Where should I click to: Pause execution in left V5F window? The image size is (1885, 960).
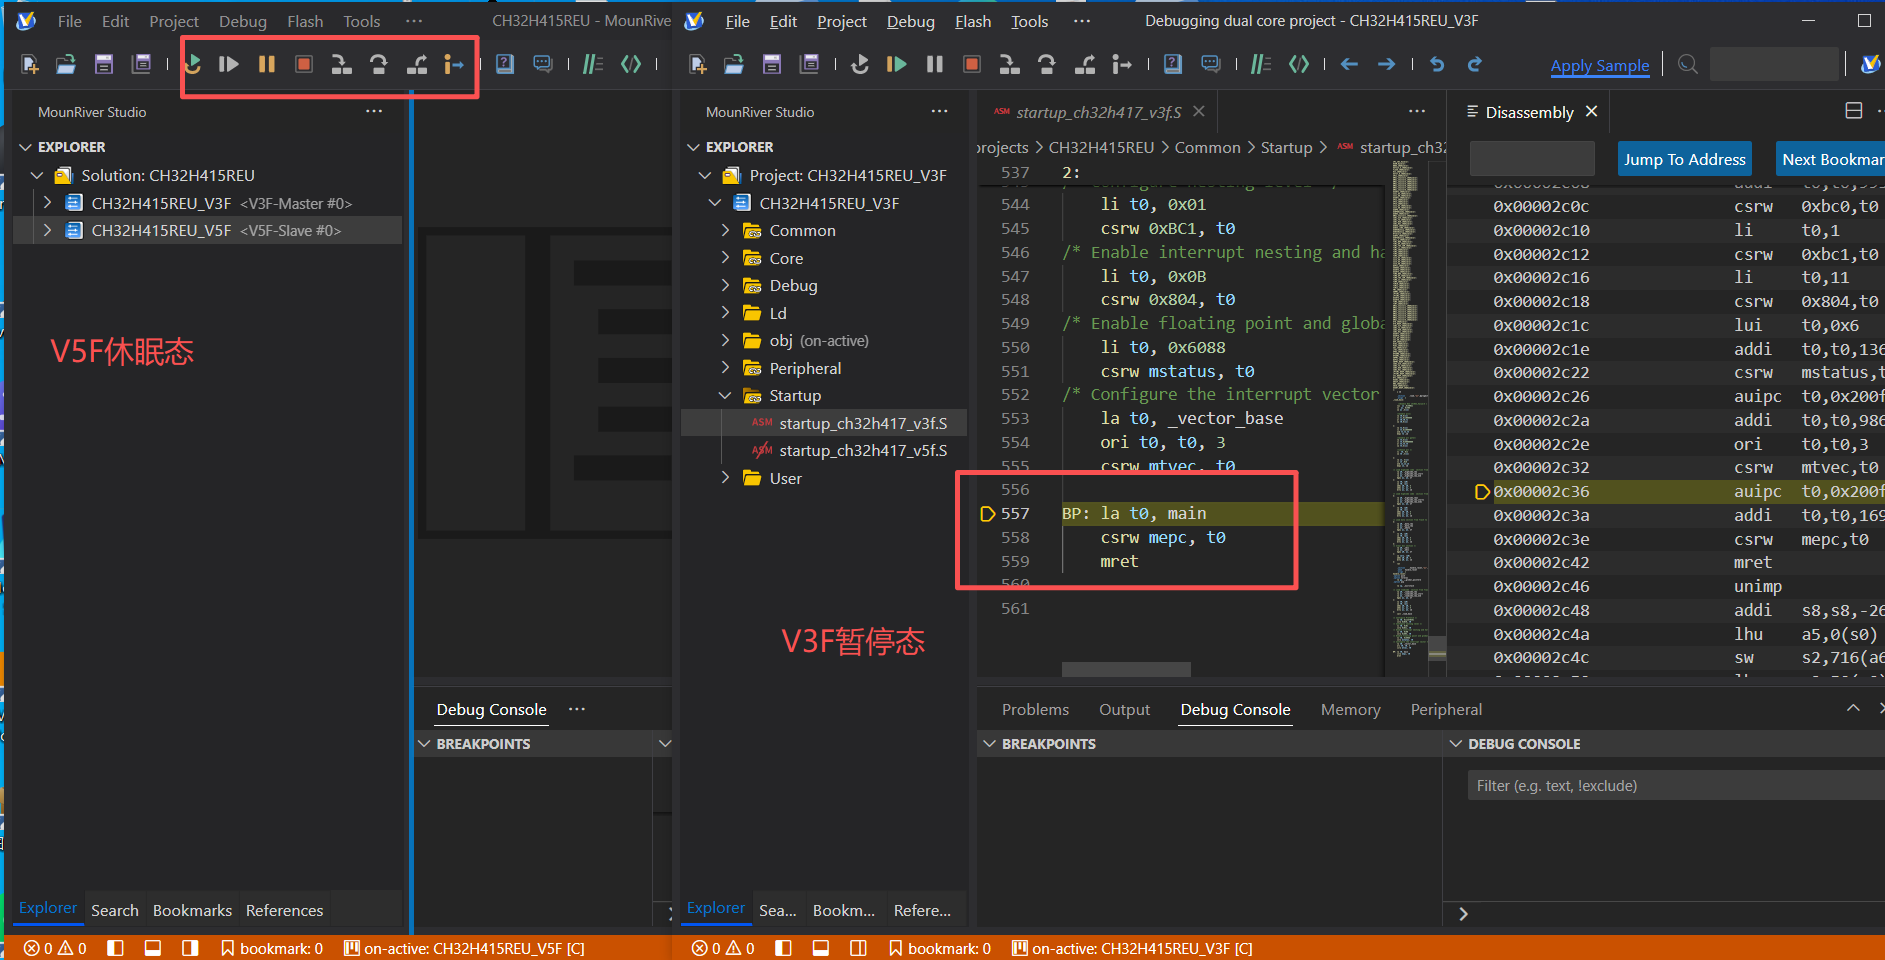pos(267,64)
